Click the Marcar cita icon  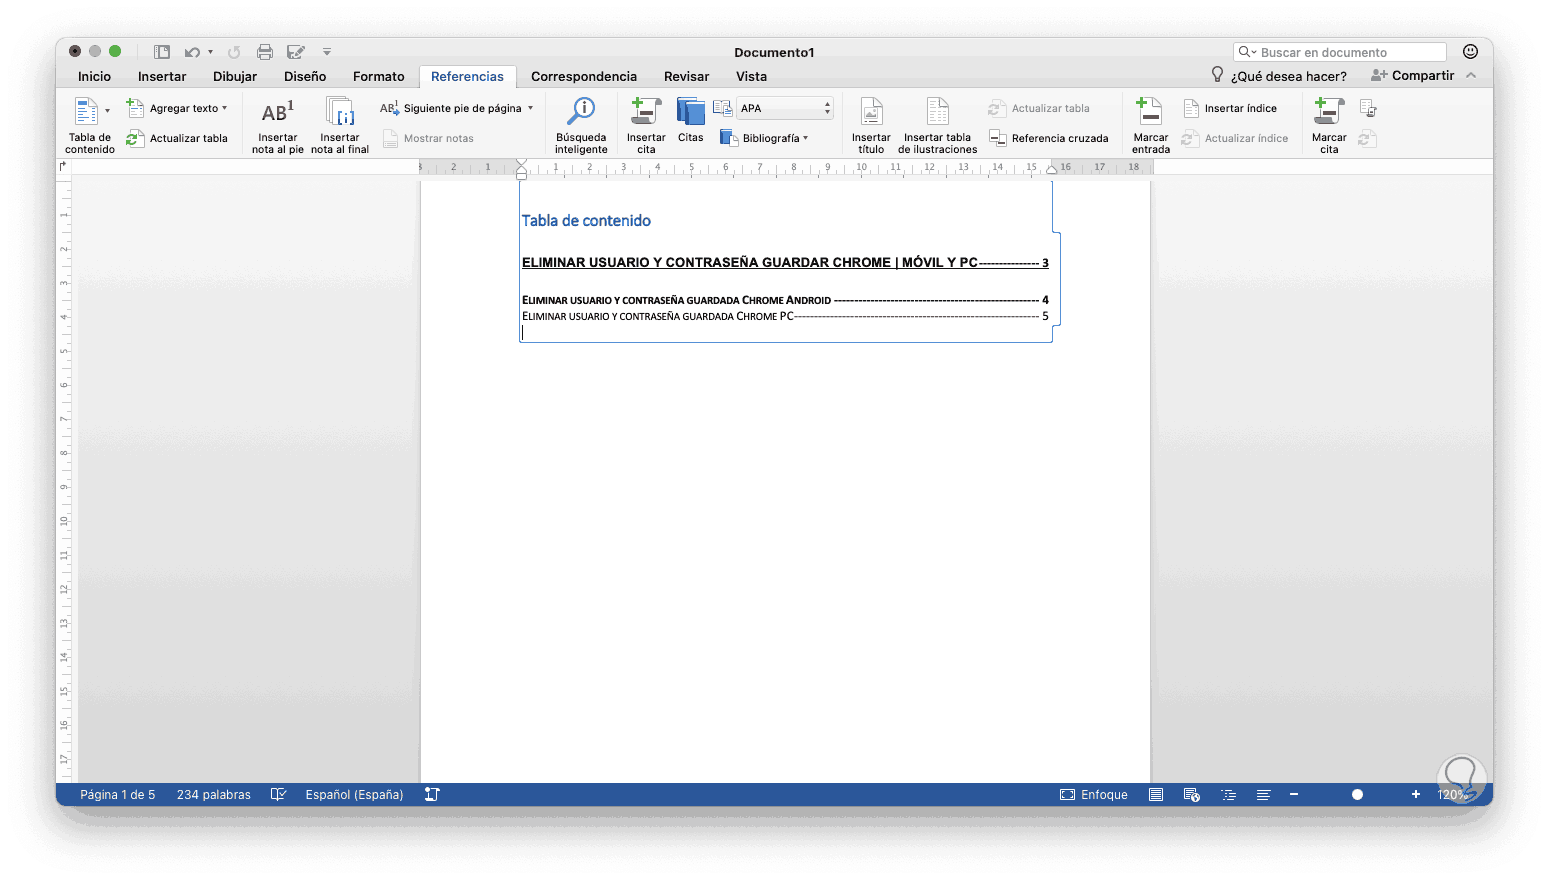coord(1328,111)
